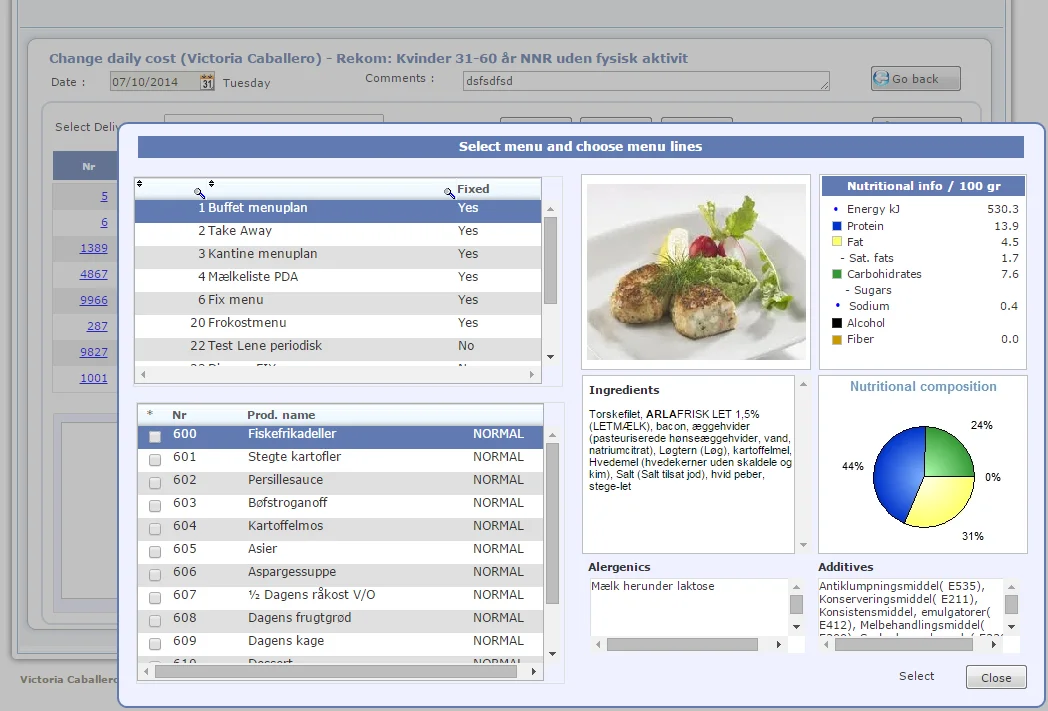Select the Kantine menuplan row

click(262, 254)
